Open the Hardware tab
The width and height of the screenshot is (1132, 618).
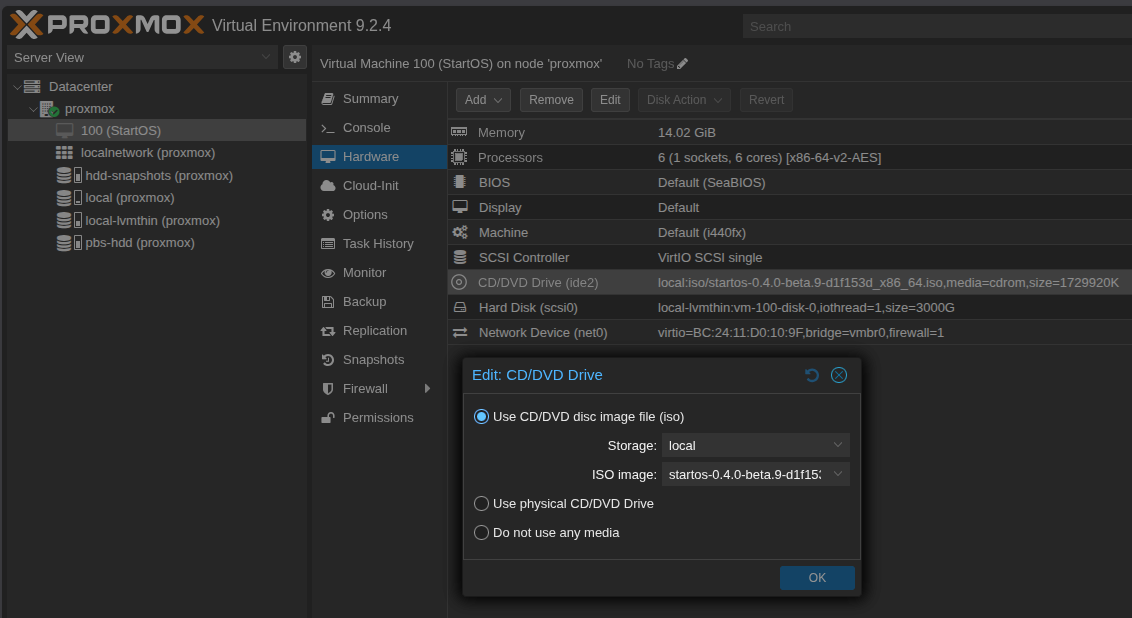(x=380, y=157)
